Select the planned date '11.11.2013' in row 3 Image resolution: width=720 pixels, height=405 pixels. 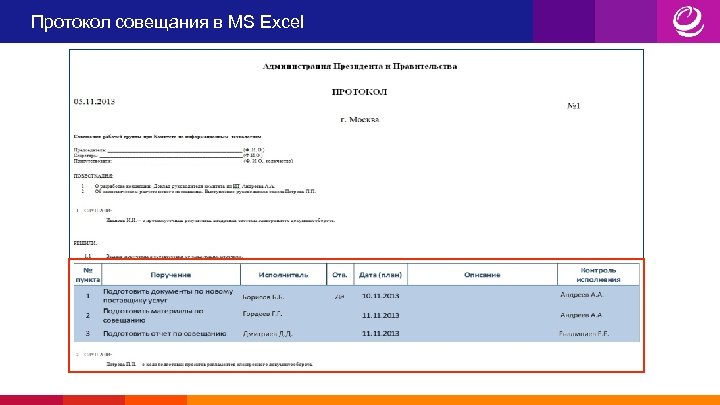coord(380,334)
